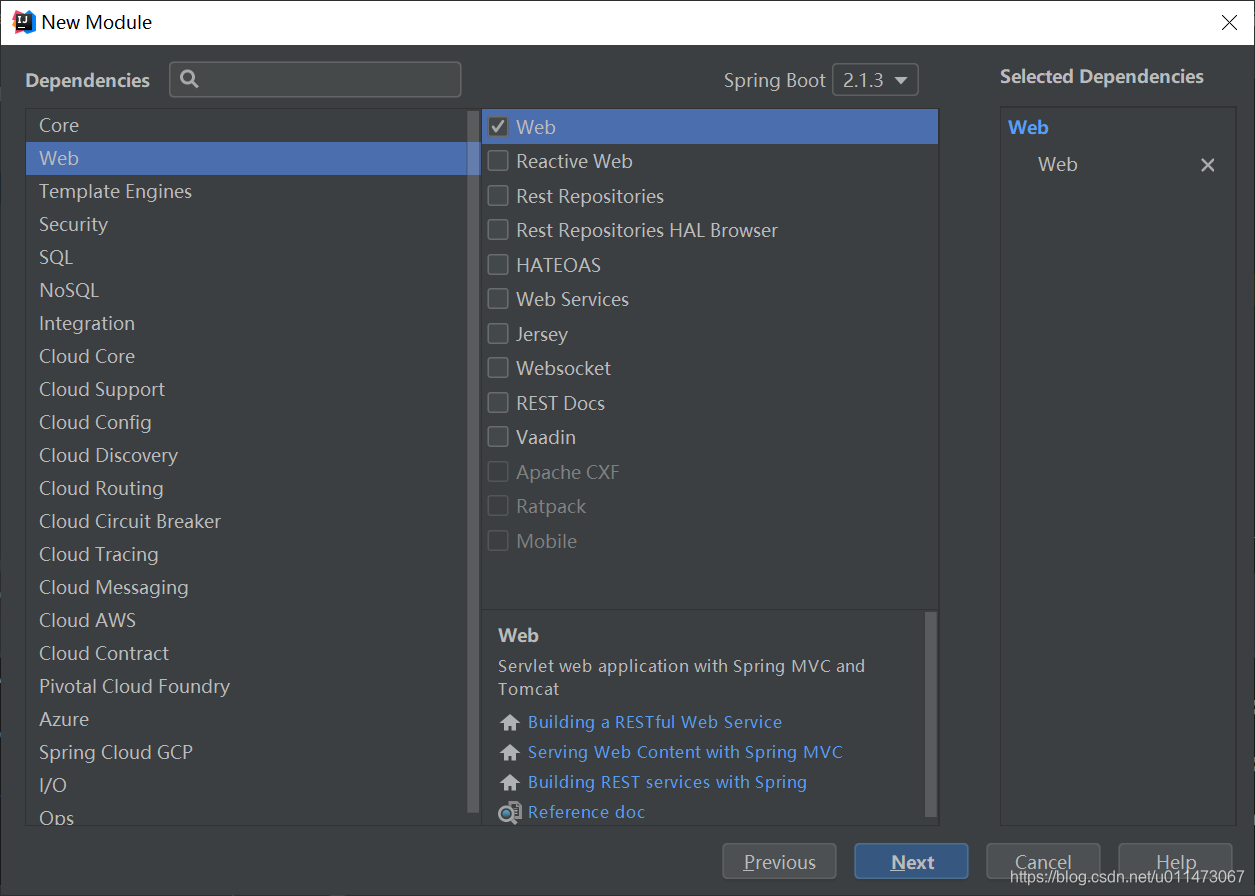Click the description panel vertical scrollbar
Viewport: 1255px width, 896px height.
(x=931, y=714)
